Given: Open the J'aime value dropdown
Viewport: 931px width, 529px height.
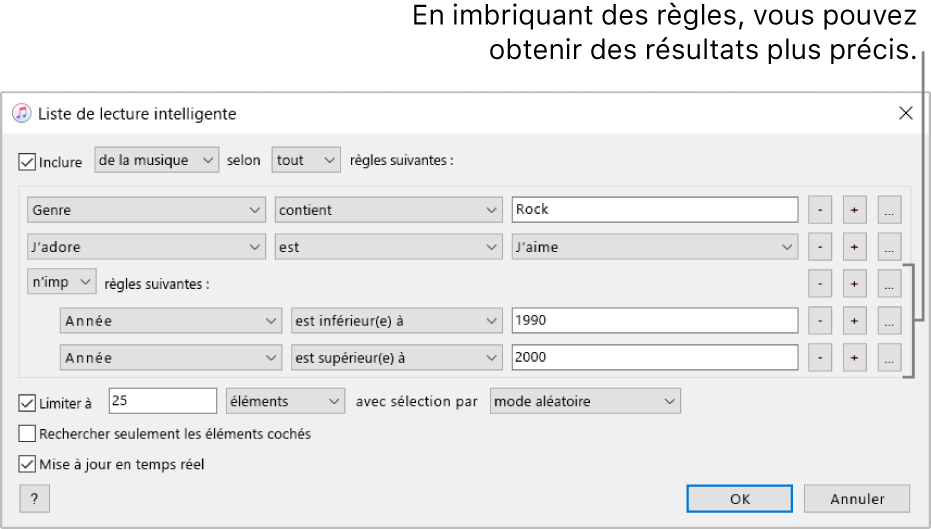Looking at the screenshot, I should tap(655, 247).
